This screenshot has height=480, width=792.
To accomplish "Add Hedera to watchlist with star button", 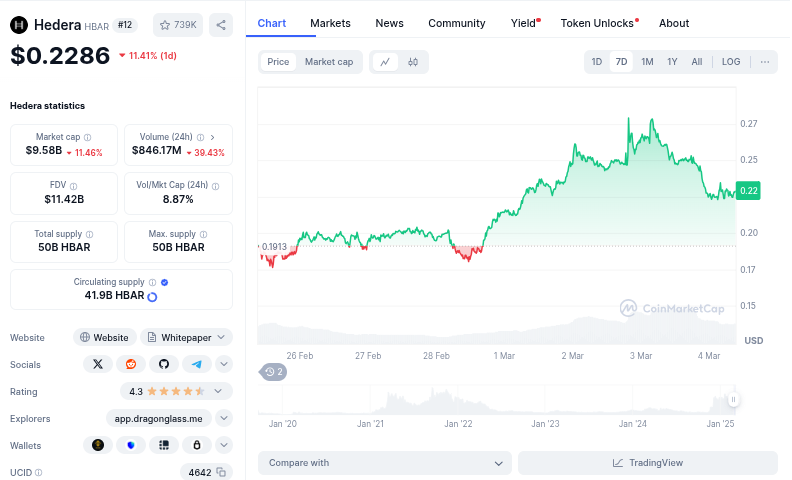I will tap(178, 25).
